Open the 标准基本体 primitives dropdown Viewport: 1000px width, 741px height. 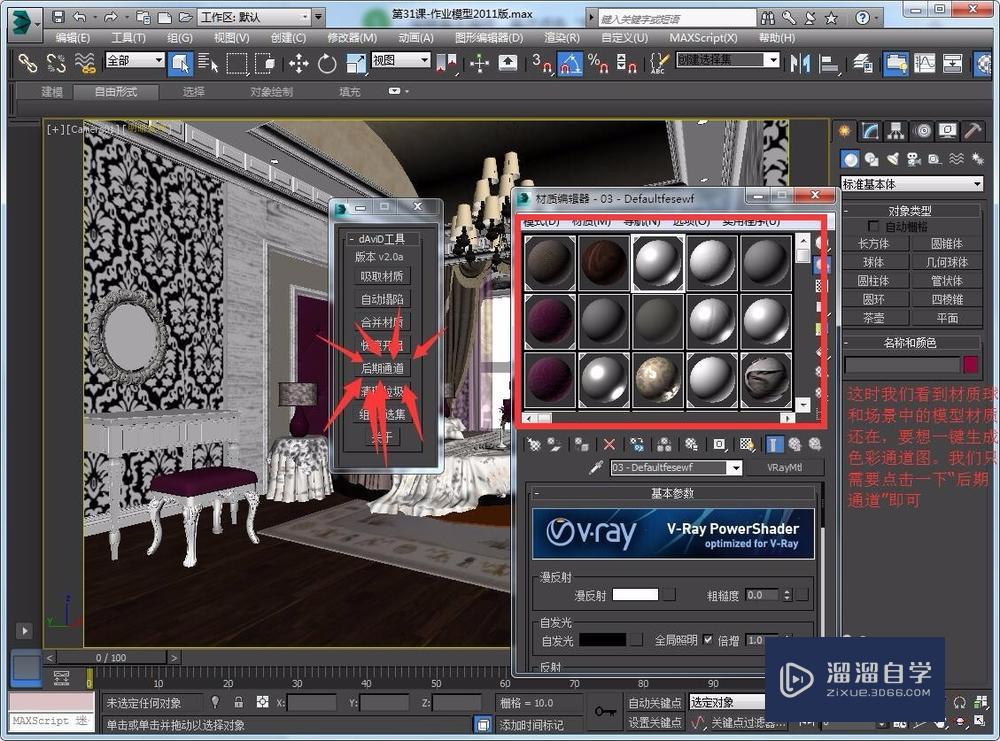tap(912, 183)
